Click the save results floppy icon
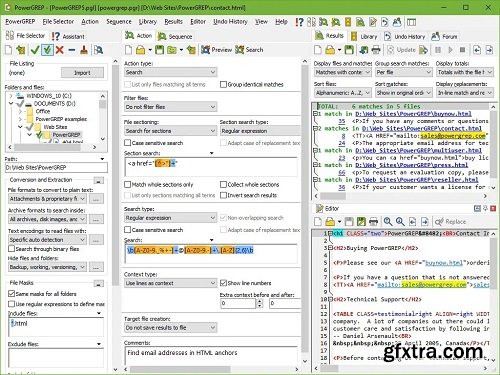The image size is (500, 375). (349, 50)
